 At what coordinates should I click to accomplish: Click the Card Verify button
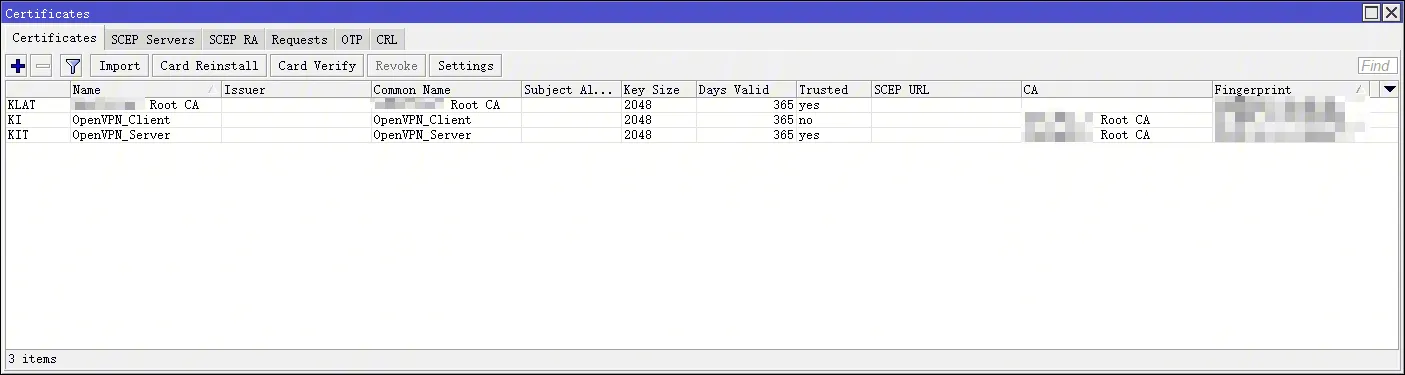(317, 66)
